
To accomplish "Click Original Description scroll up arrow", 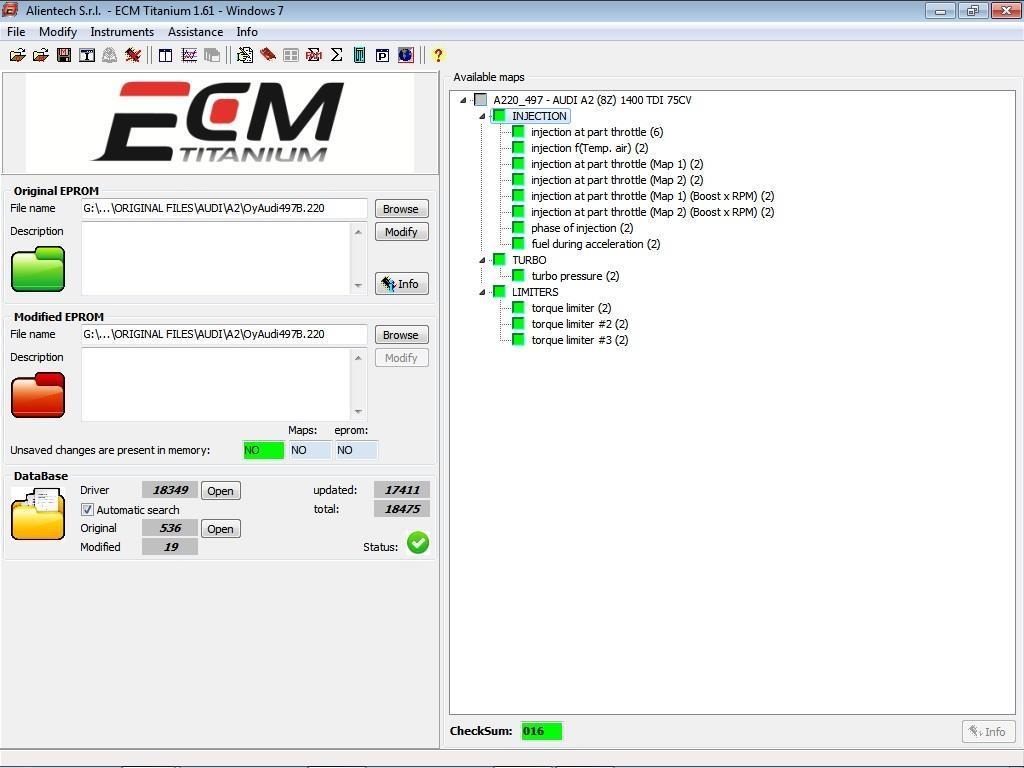I will [x=358, y=232].
